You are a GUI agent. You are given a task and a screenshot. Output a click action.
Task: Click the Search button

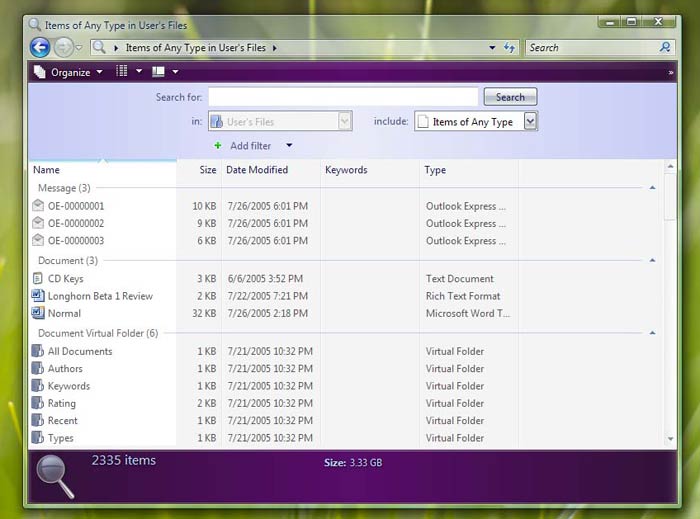coord(510,97)
